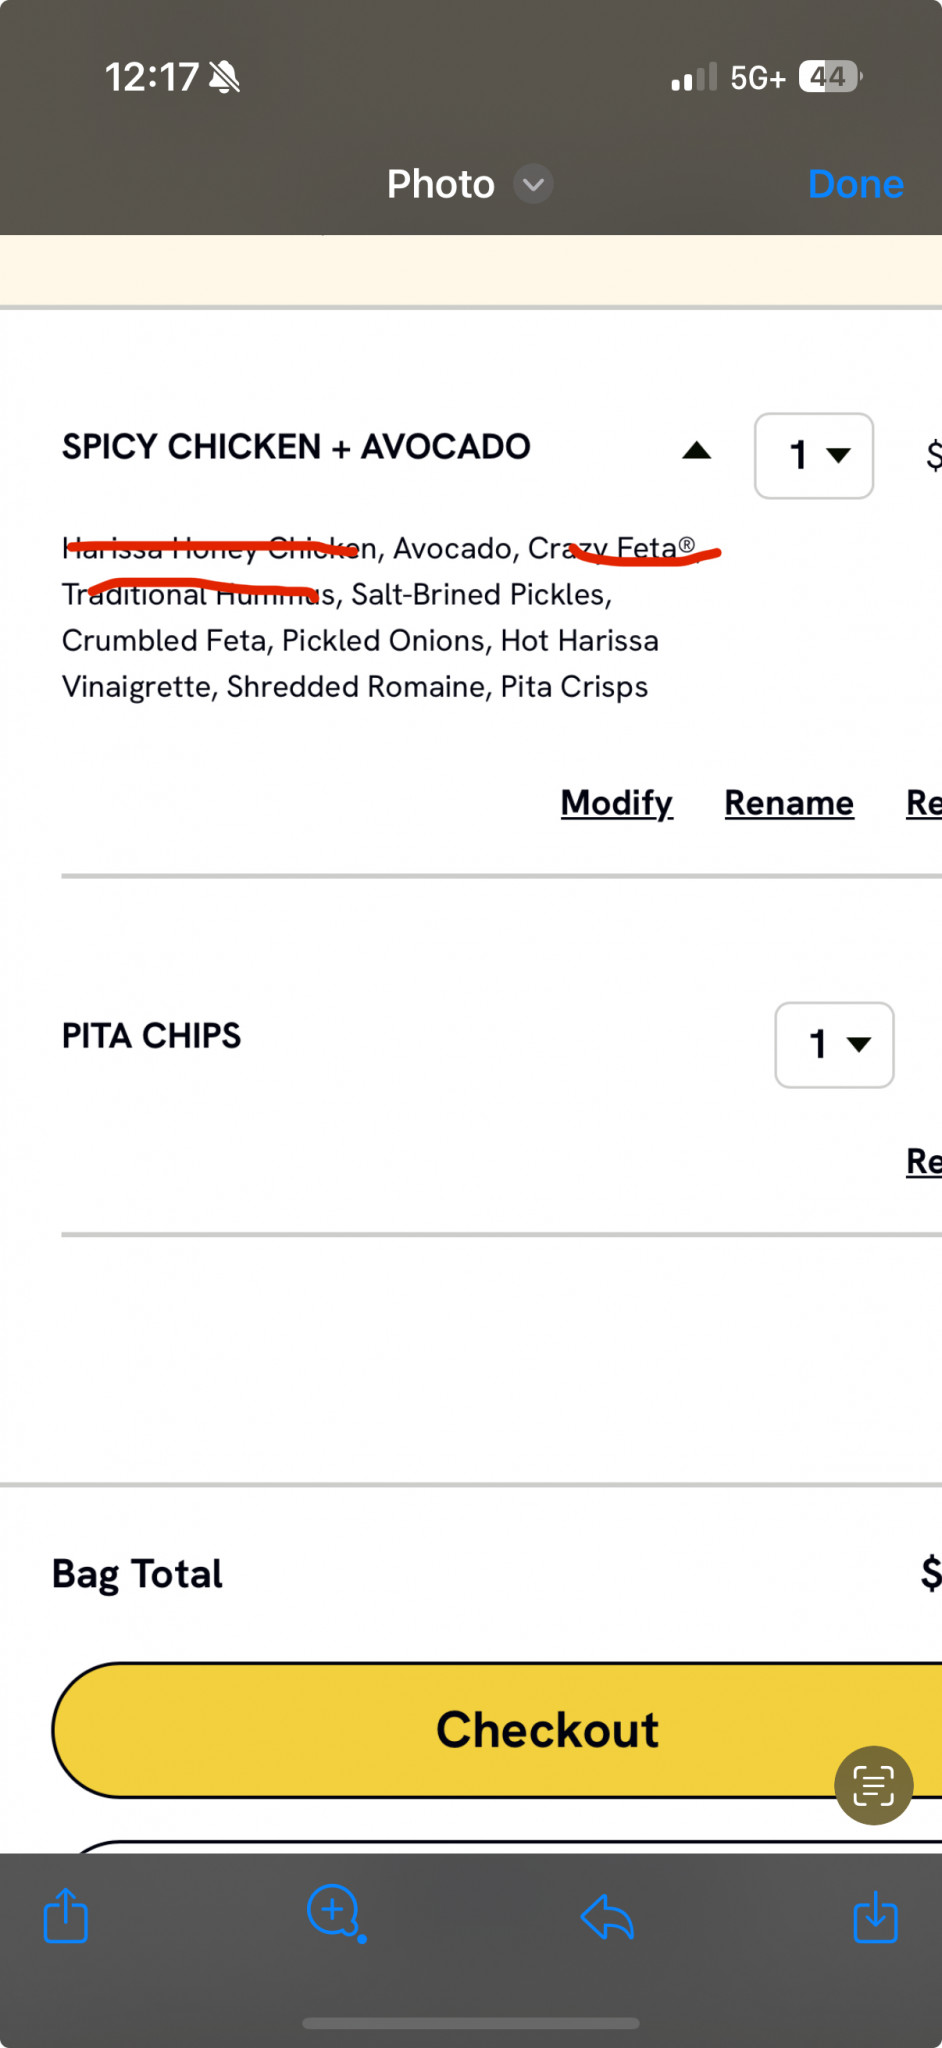This screenshot has width=942, height=2048.
Task: Tap the silent mode bell icon
Action: (x=225, y=77)
